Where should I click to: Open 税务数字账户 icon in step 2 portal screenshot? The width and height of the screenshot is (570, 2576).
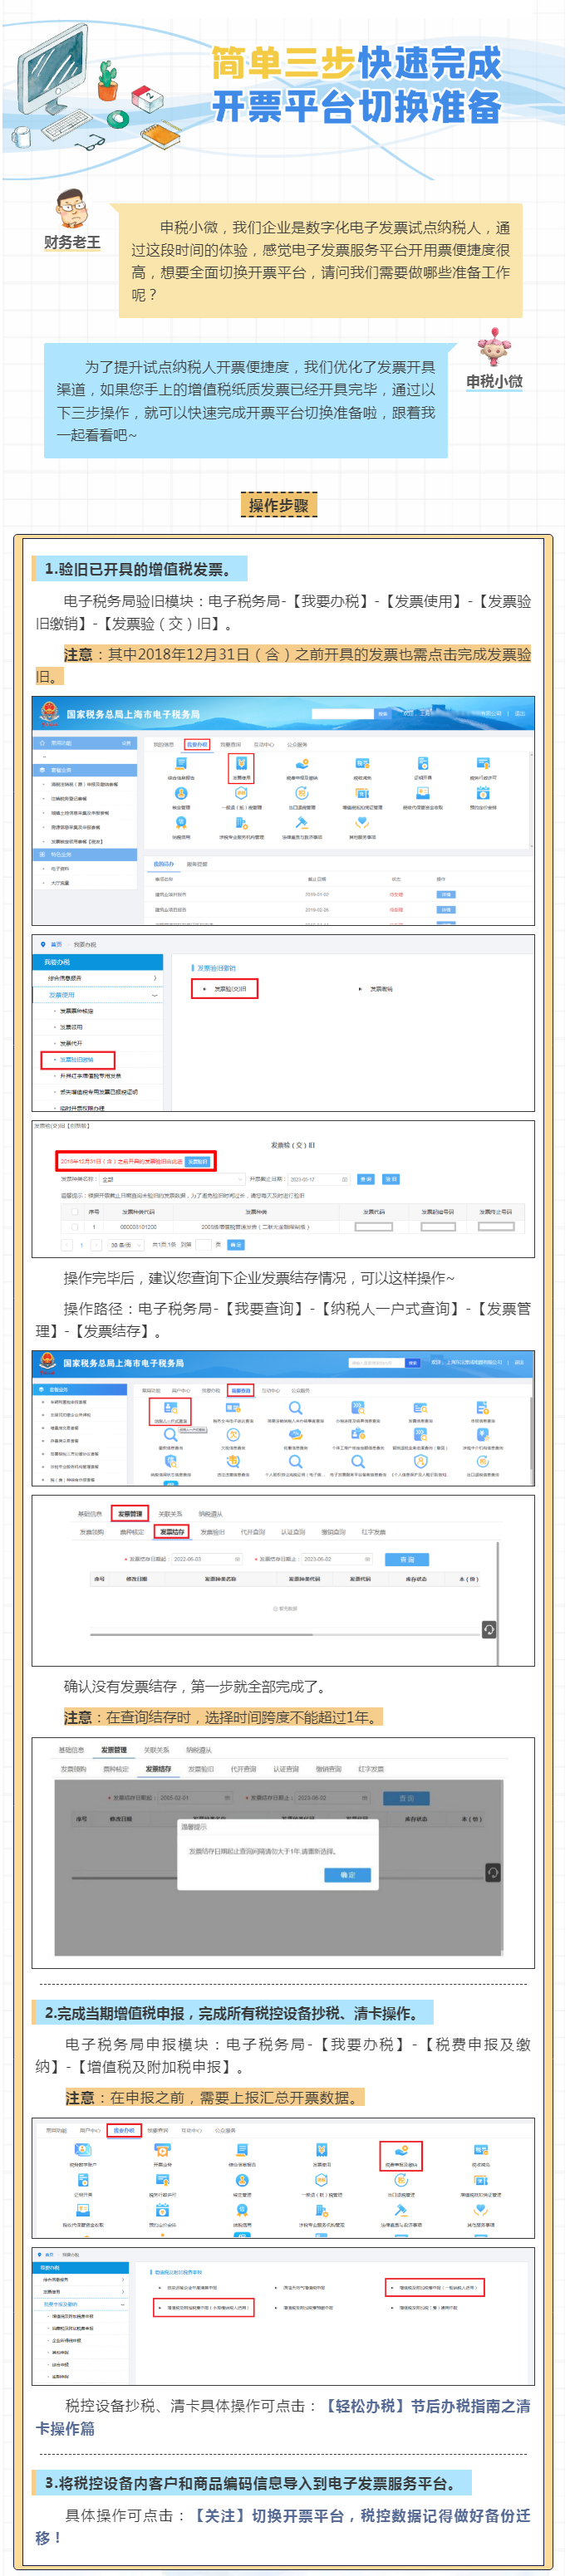pos(84,2149)
